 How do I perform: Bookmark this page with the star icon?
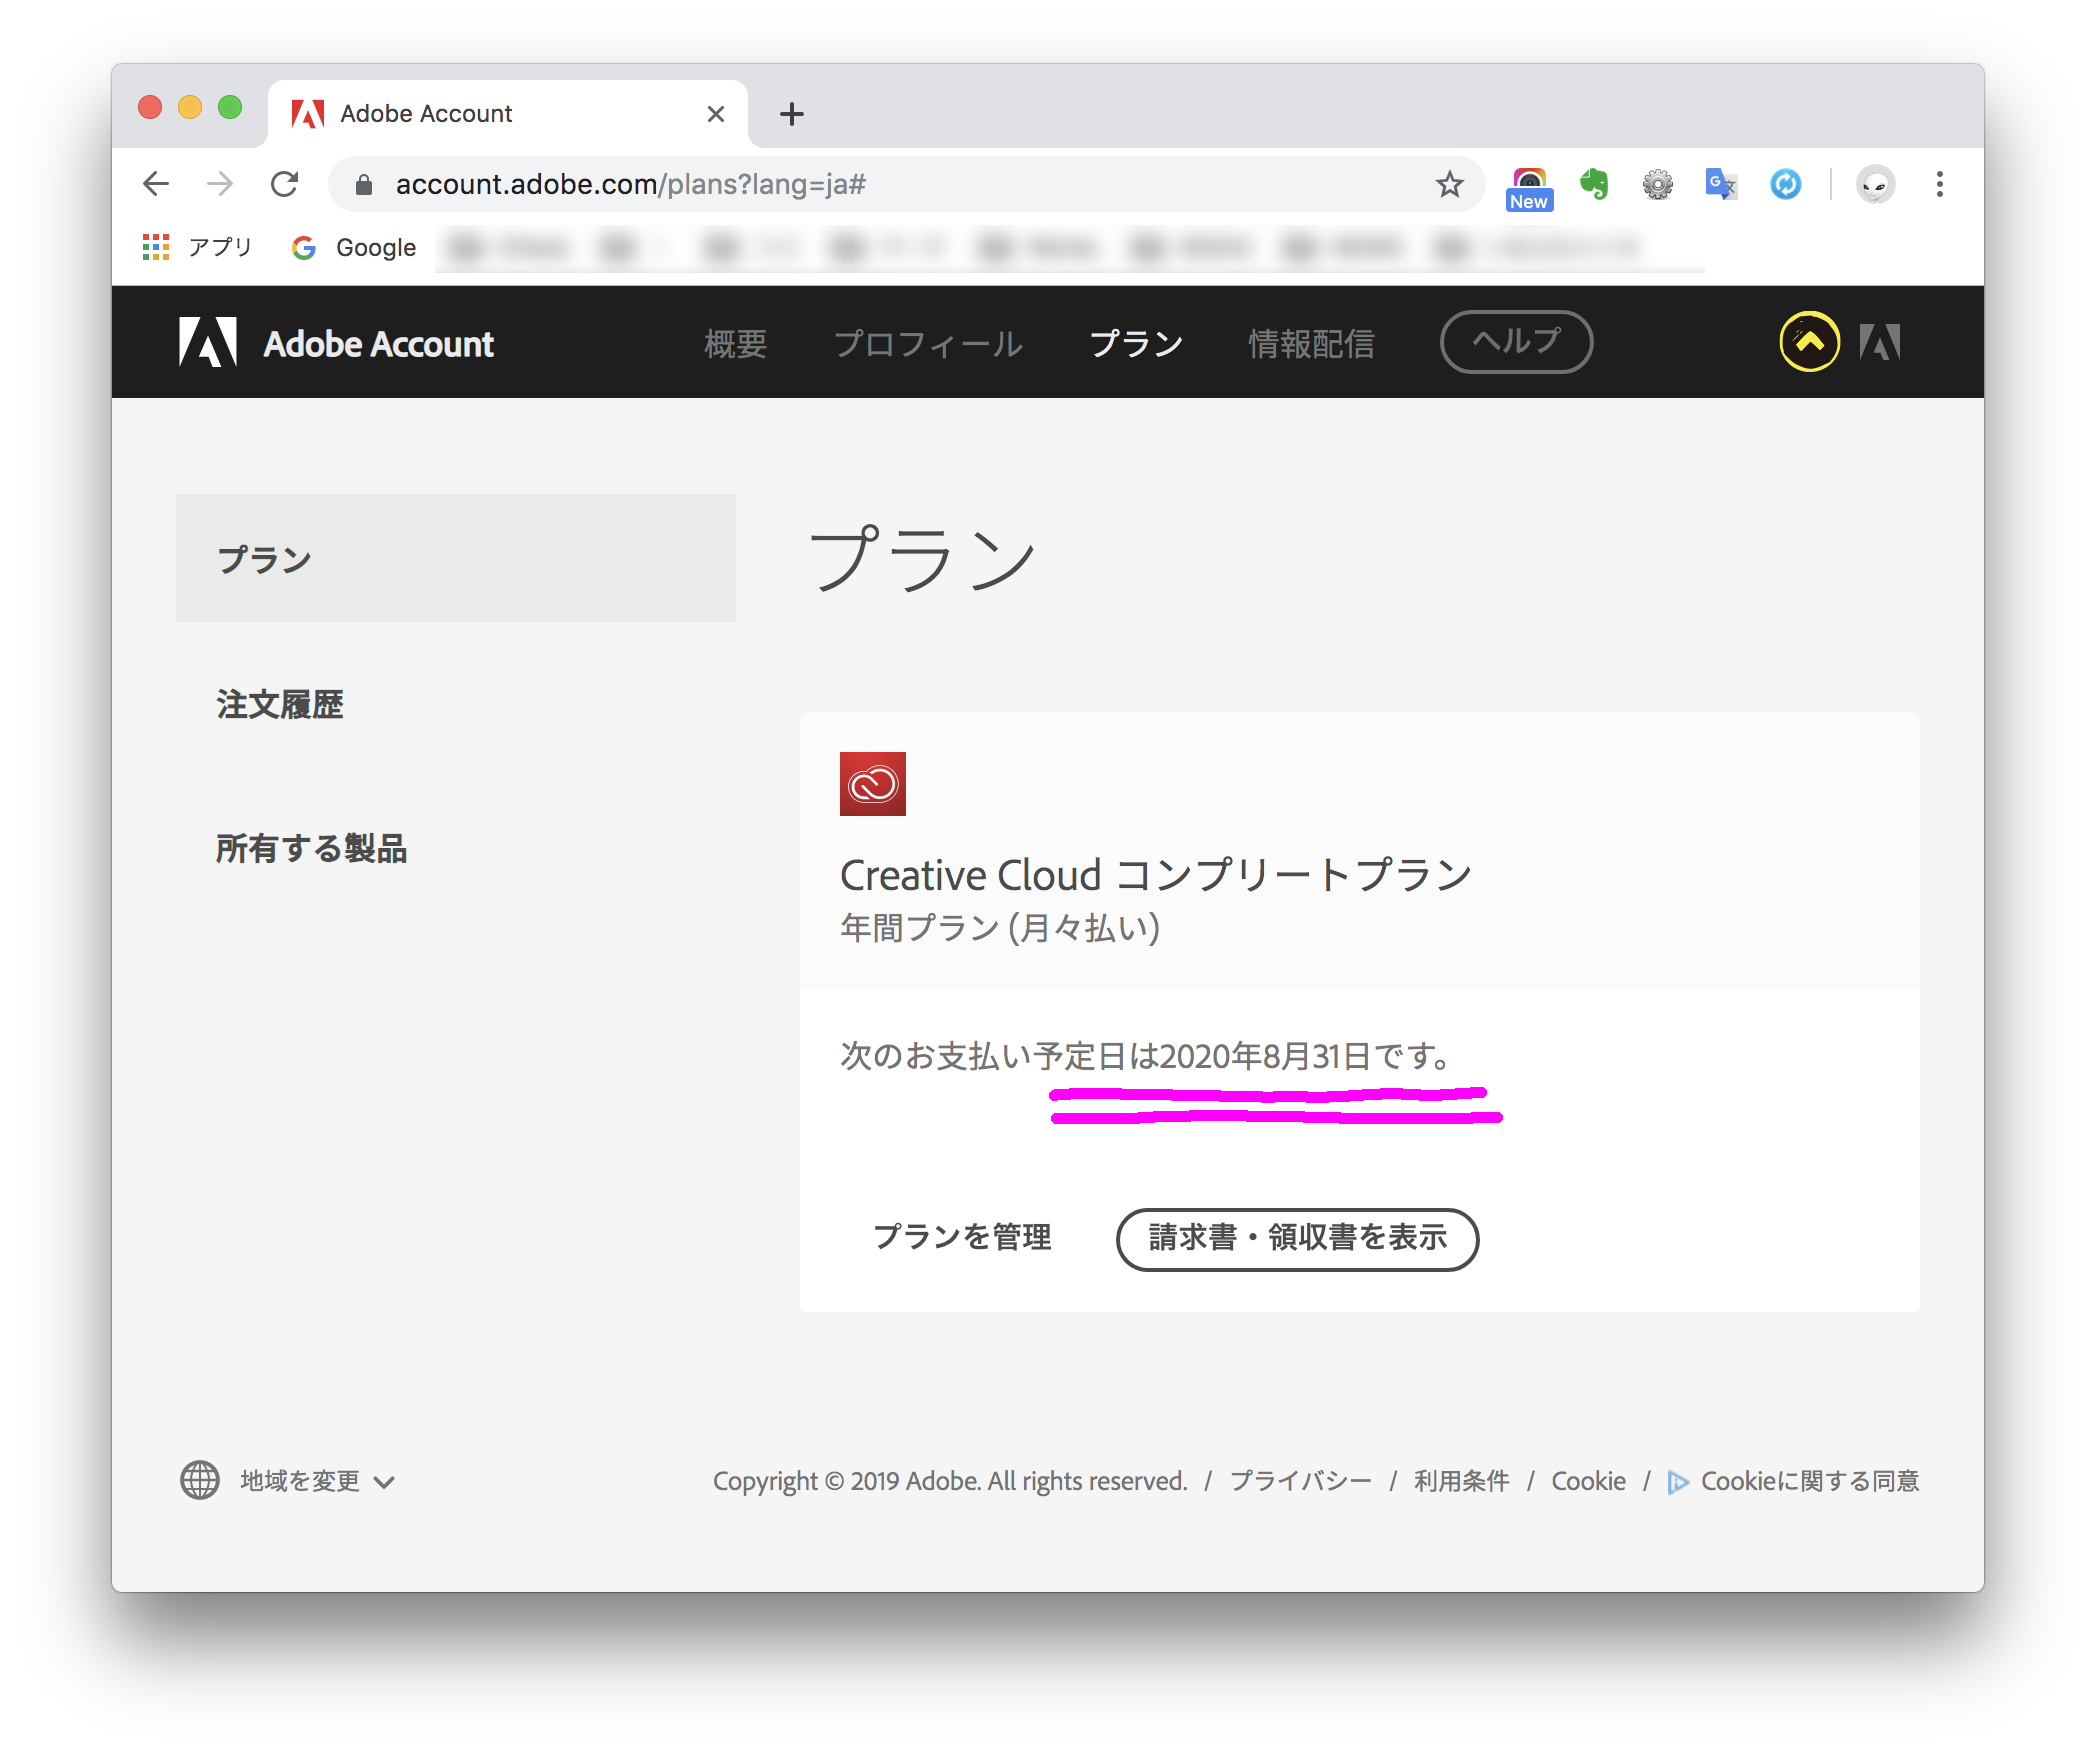pos(1449,184)
